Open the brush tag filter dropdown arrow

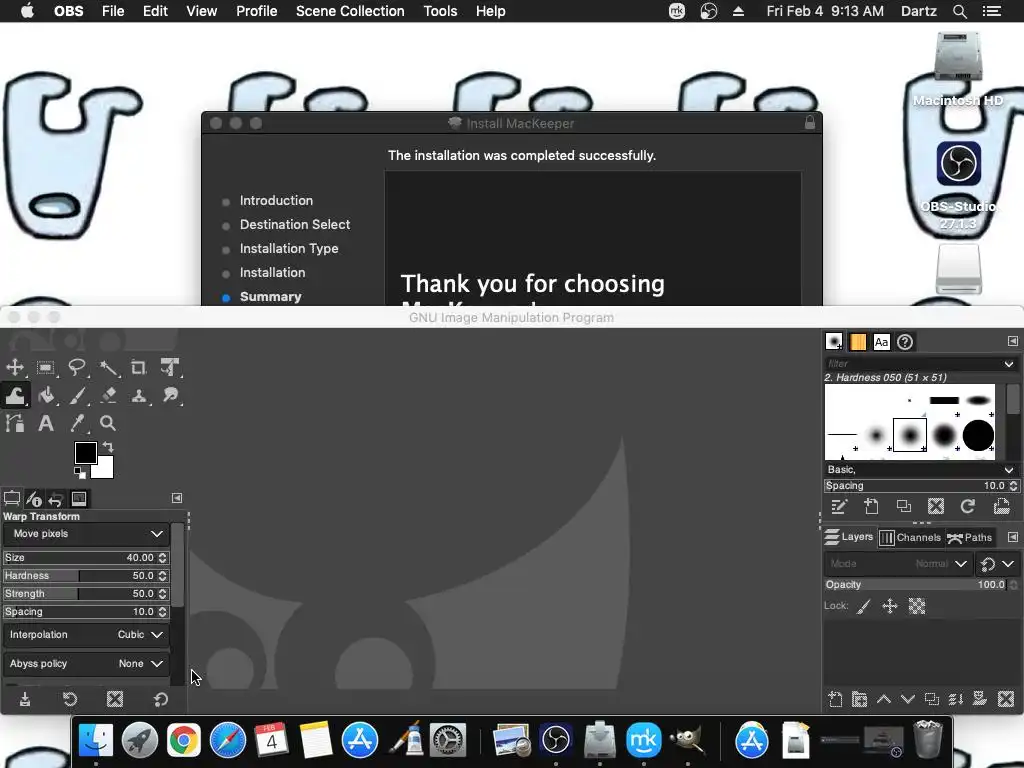[1009, 364]
